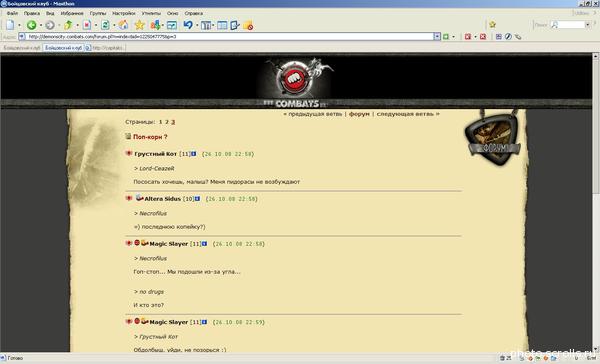Open the Настройки menu
Screen dimensions: 600x364
[124, 13]
